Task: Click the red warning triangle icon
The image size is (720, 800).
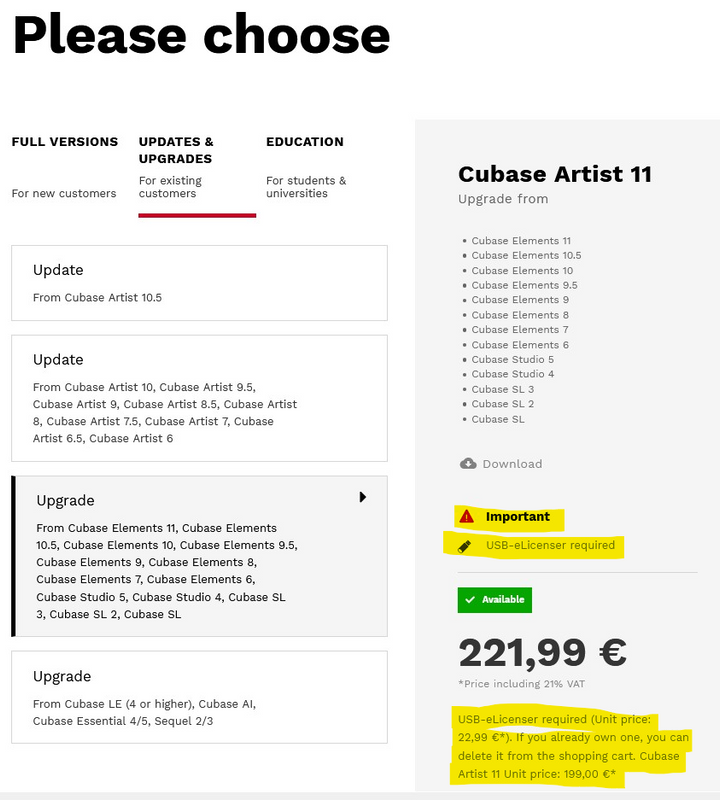Action: (x=467, y=517)
